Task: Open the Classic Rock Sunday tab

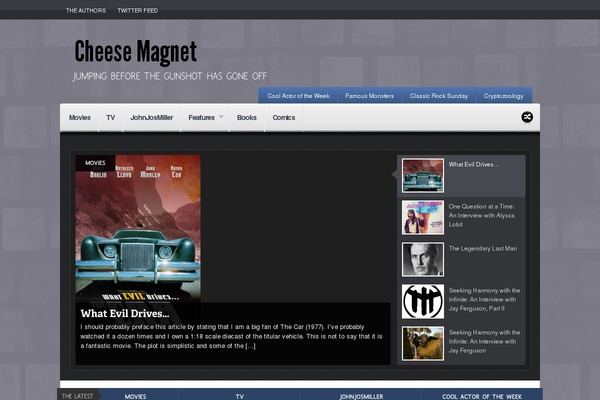Action: [x=439, y=96]
